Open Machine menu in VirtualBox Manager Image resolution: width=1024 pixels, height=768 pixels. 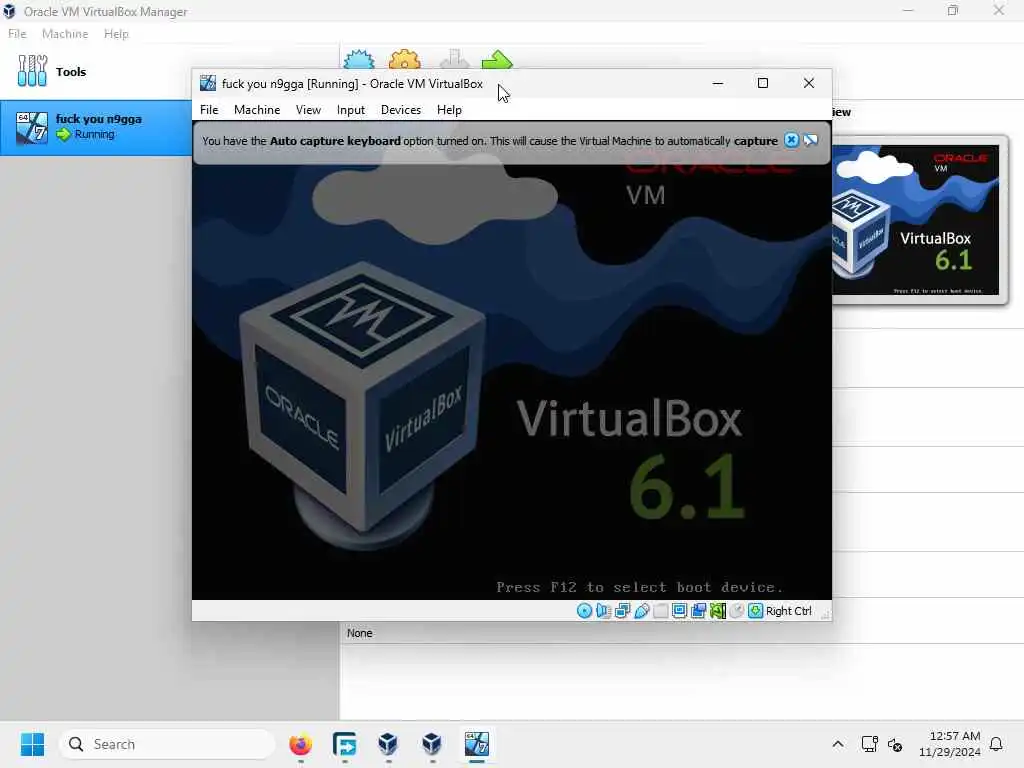click(65, 34)
